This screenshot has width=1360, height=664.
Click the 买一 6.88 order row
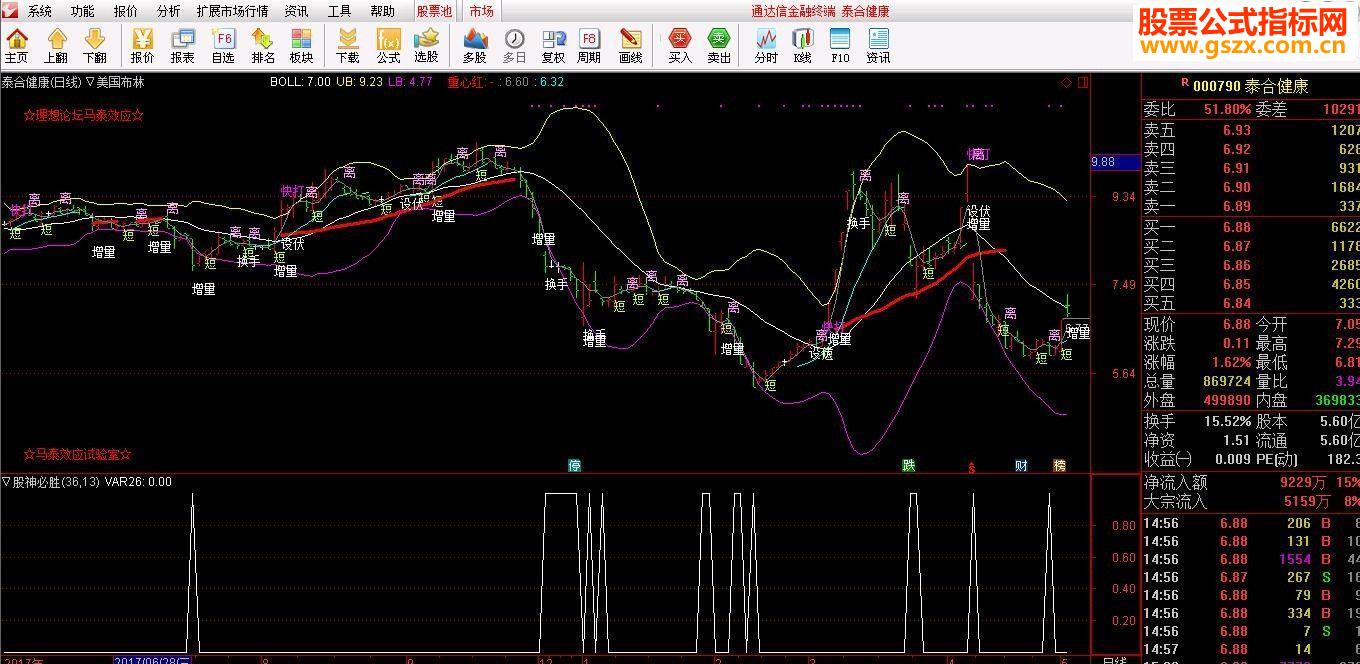tap(1251, 227)
